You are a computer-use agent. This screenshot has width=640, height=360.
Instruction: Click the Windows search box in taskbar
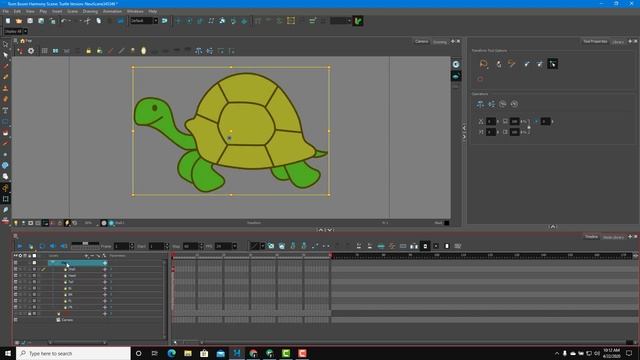pos(73,353)
